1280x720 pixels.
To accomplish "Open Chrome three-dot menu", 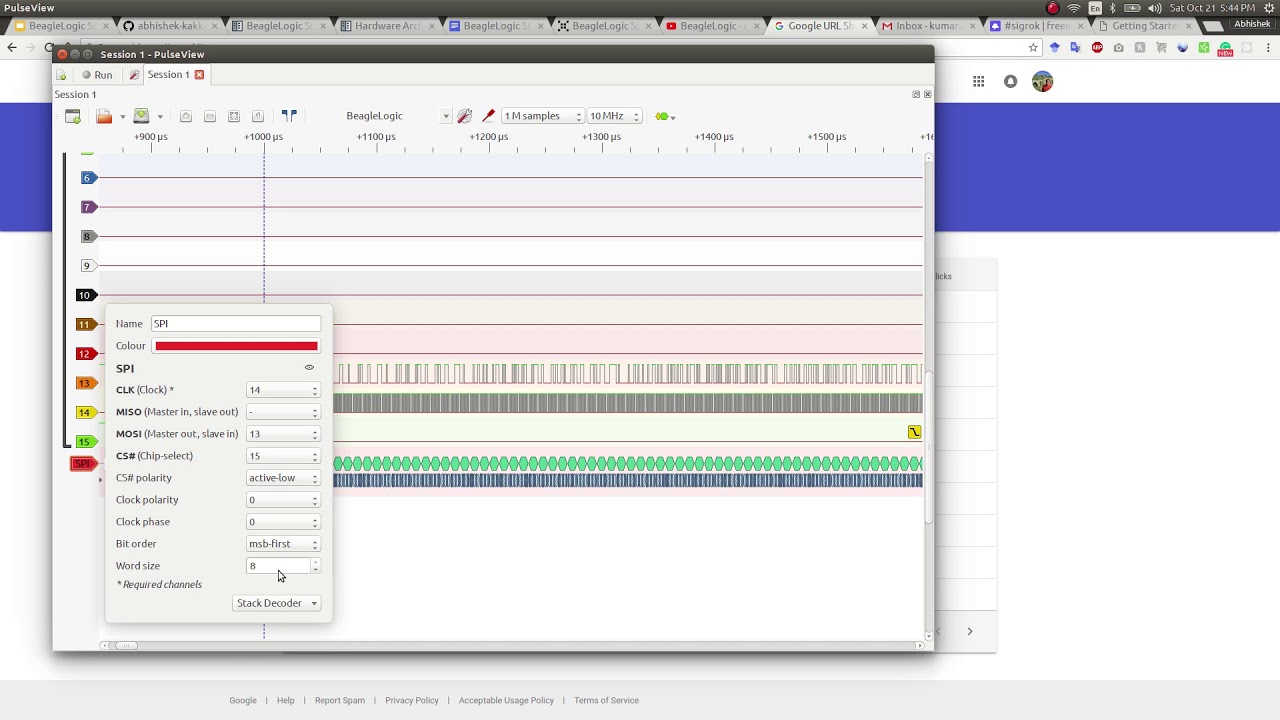I will pyautogui.click(x=1268, y=47).
